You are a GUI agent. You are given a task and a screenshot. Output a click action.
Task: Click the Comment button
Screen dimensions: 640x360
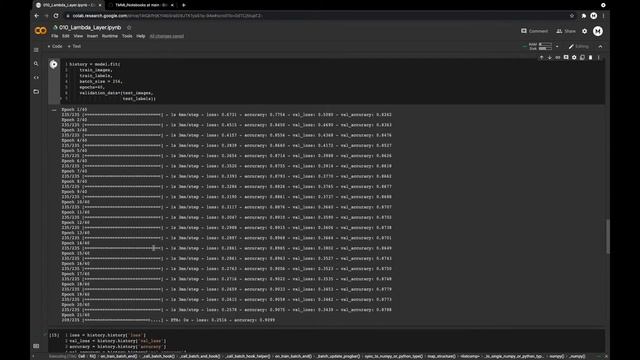pyautogui.click(x=534, y=31)
